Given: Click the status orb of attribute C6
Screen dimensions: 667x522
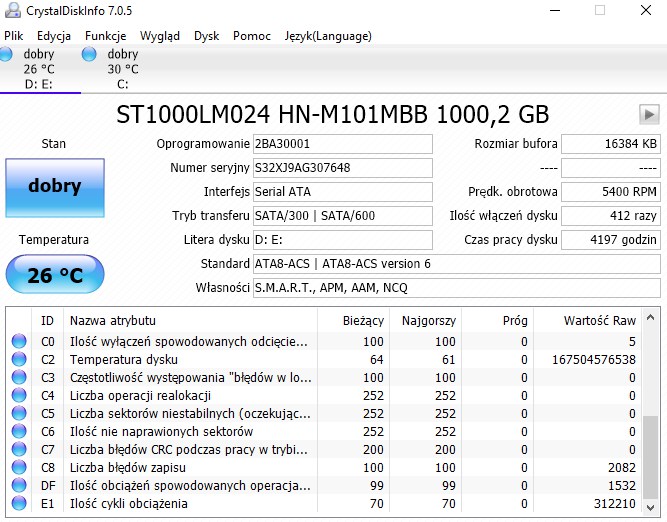Looking at the screenshot, I should coord(19,431).
